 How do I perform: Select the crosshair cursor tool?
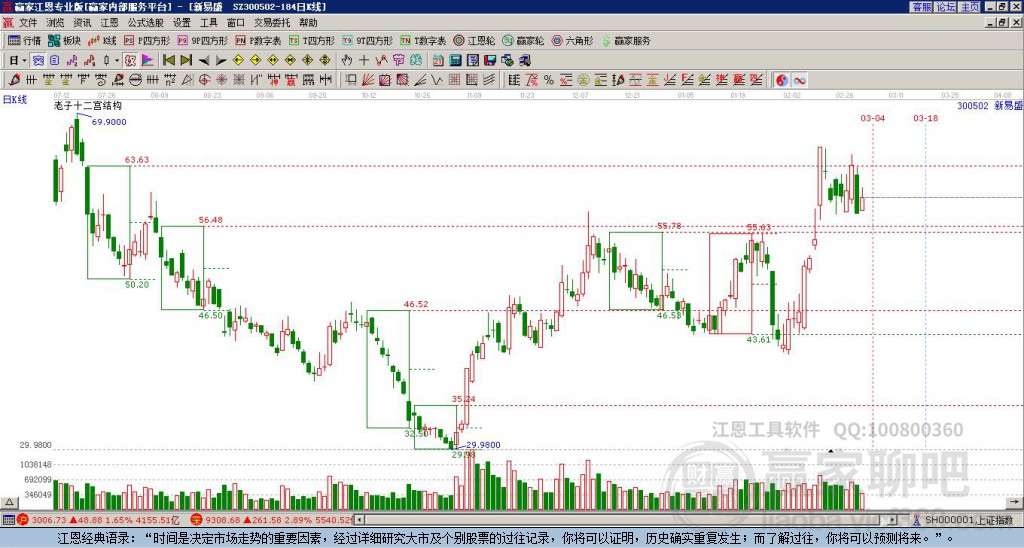coord(364,61)
